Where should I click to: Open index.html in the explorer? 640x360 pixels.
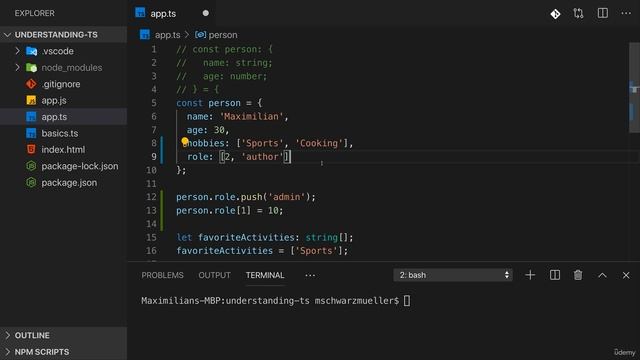(x=64, y=149)
